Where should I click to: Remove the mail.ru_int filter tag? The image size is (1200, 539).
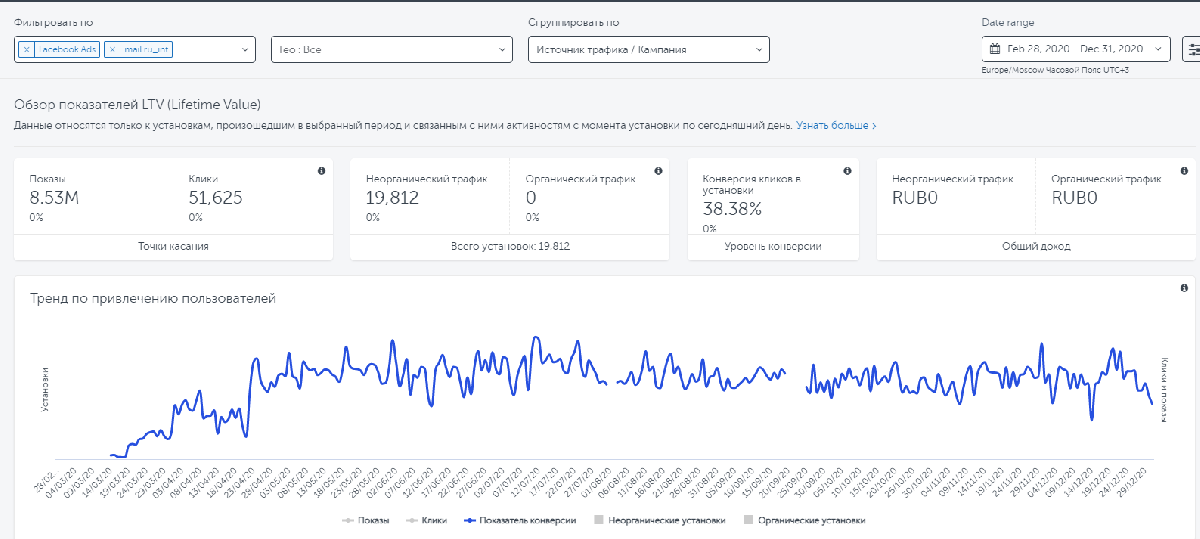[x=112, y=49]
